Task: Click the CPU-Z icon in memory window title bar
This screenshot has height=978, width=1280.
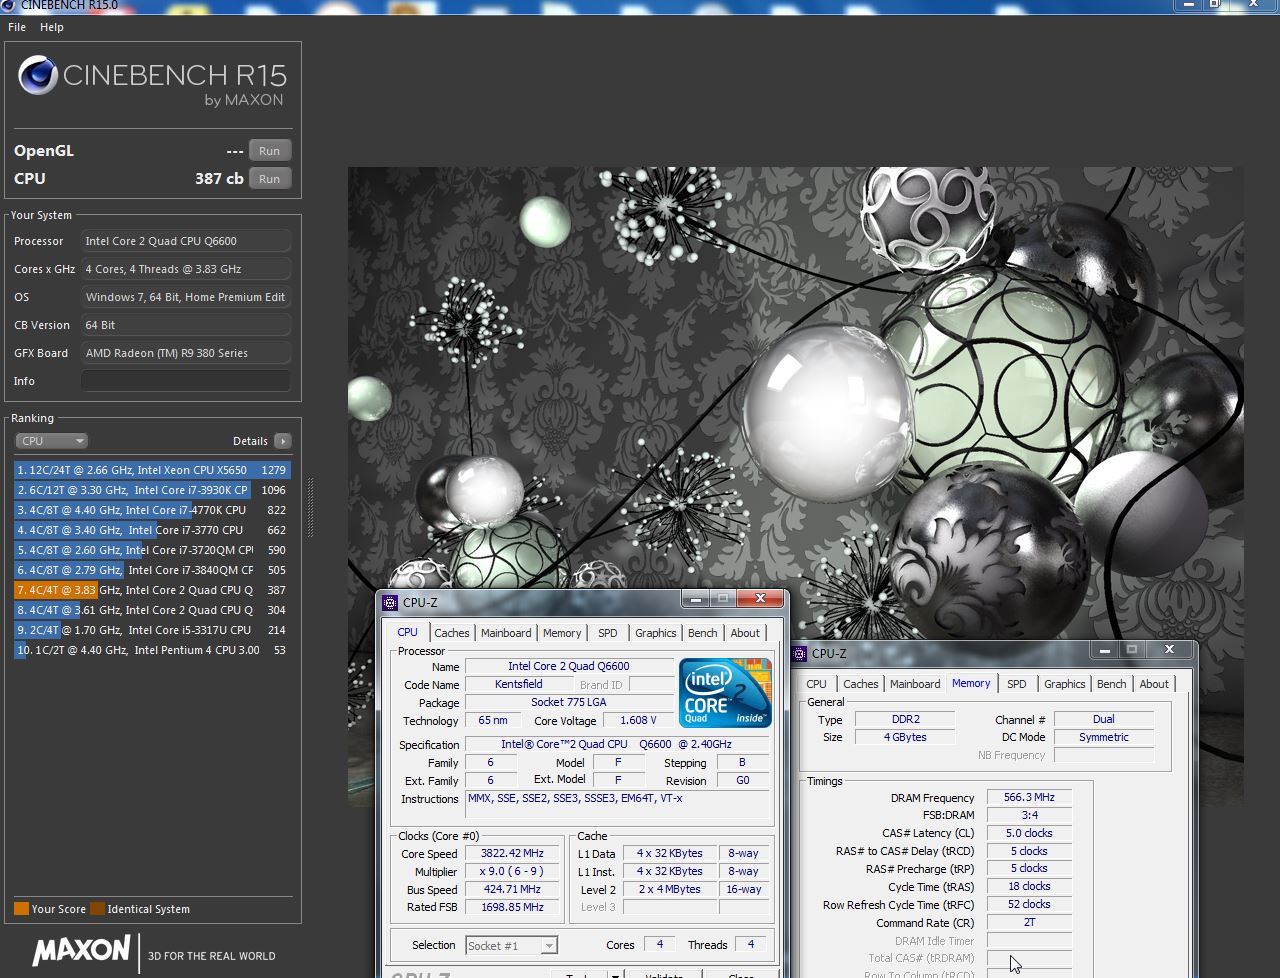Action: 799,654
